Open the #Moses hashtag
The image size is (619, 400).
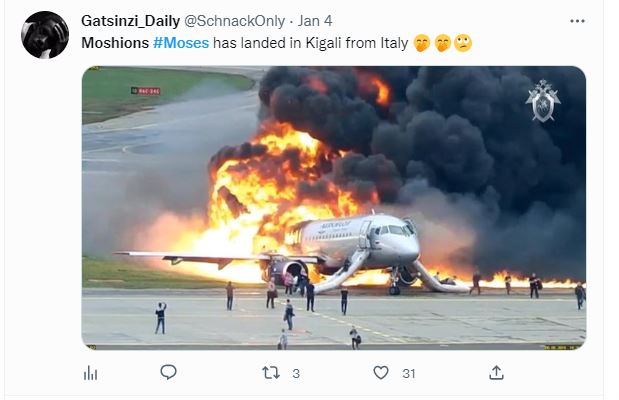pos(181,42)
